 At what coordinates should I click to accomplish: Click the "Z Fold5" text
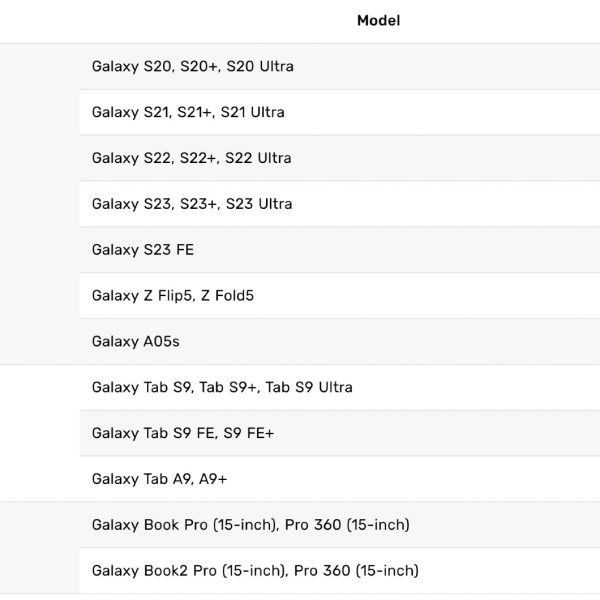(x=227, y=296)
